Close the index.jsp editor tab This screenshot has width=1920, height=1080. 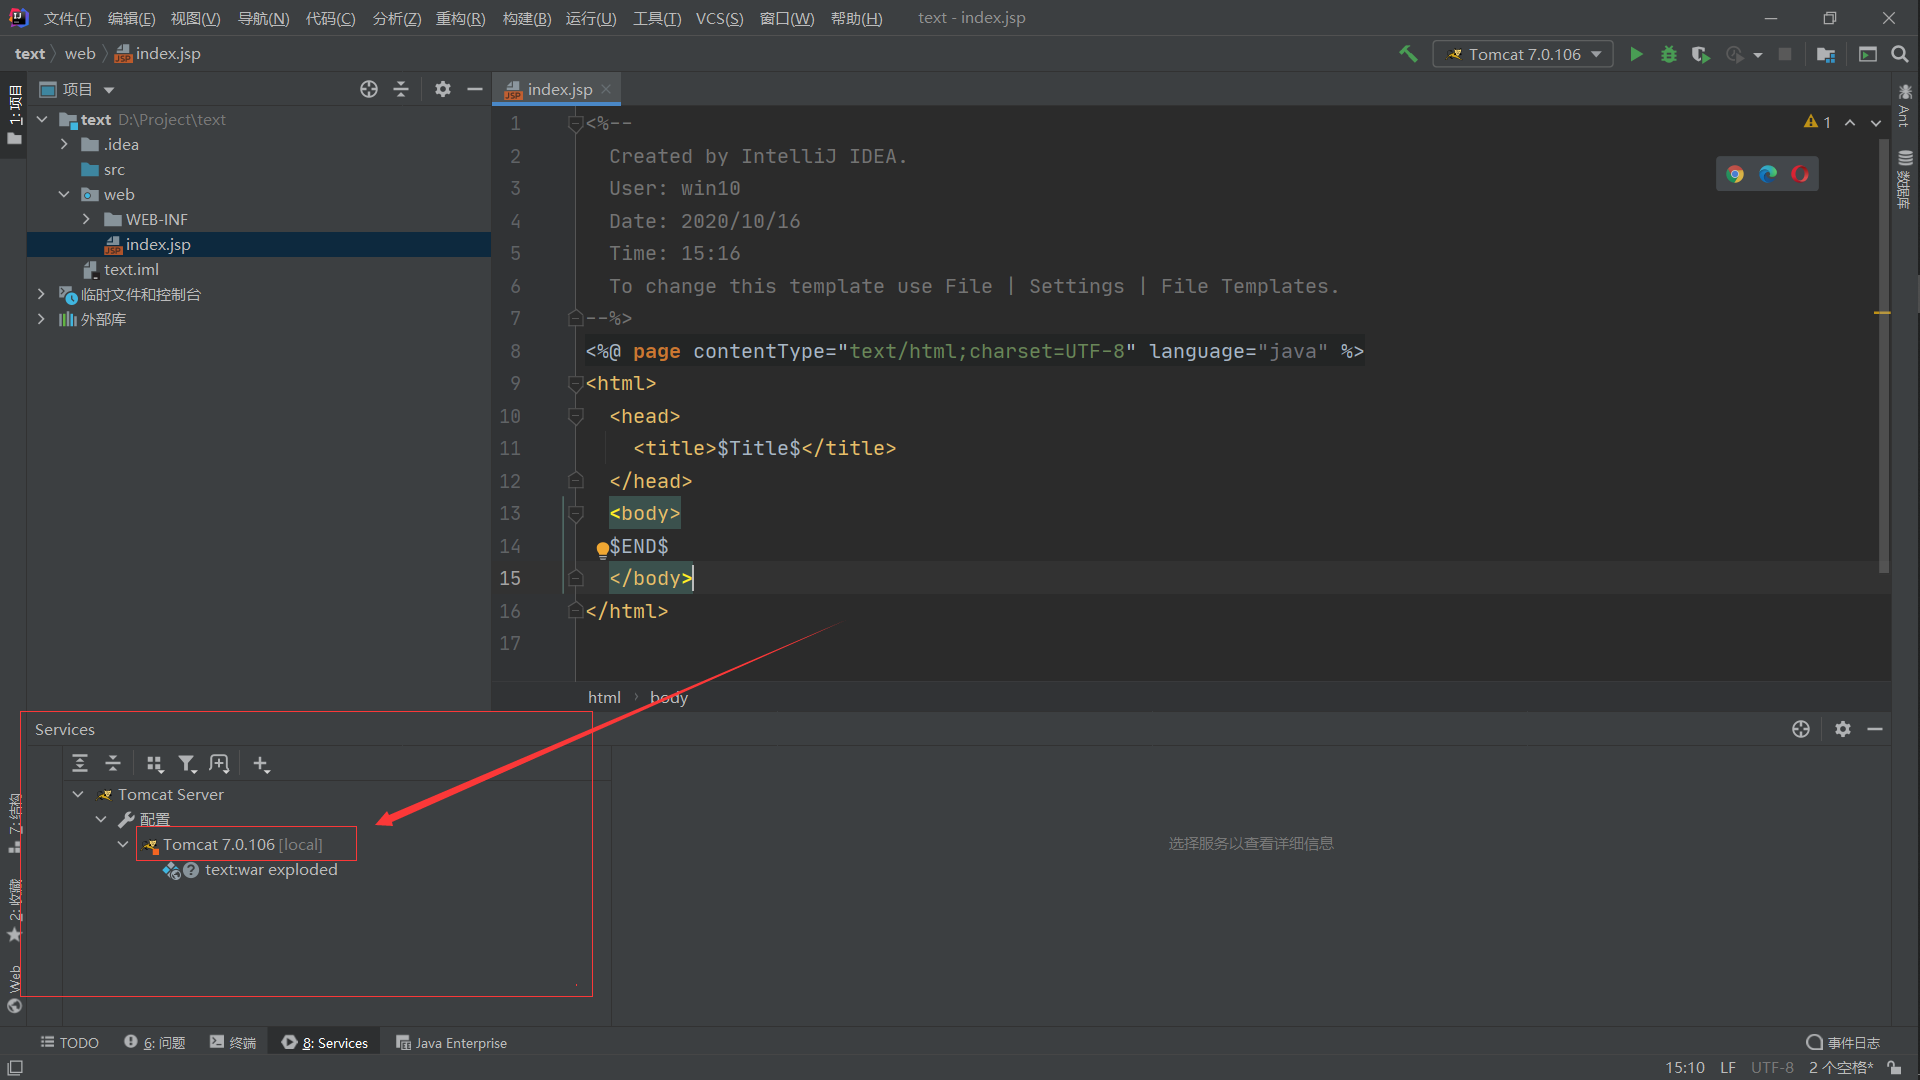606,89
